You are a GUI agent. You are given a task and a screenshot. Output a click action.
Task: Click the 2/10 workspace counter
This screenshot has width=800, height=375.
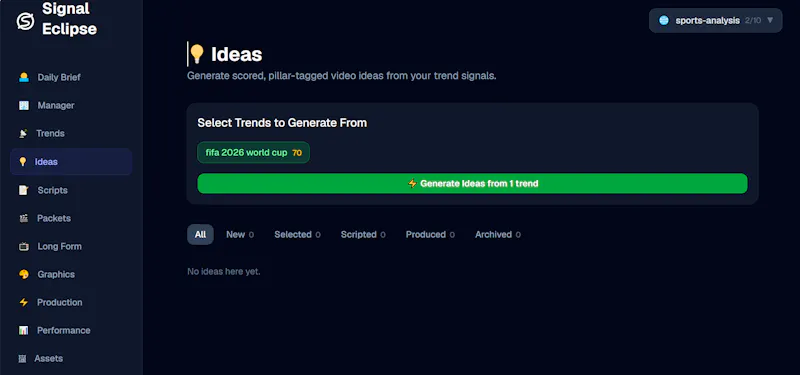[x=753, y=20]
